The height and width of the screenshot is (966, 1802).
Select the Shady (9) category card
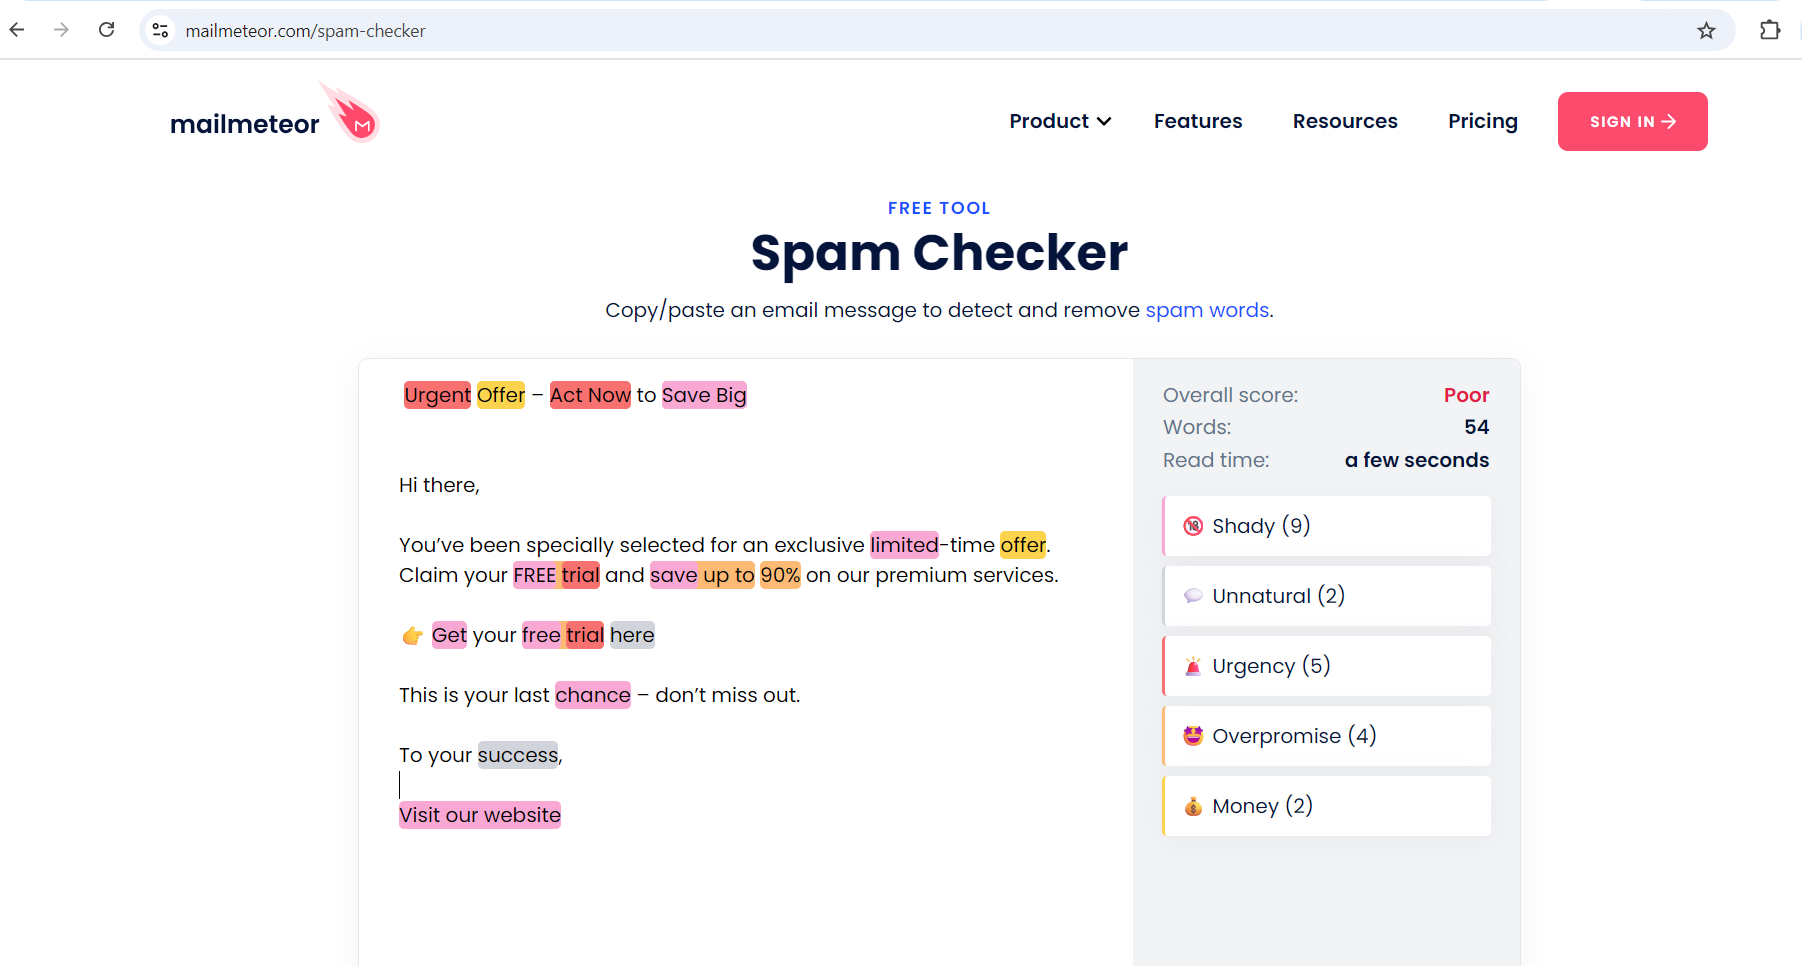click(x=1326, y=526)
